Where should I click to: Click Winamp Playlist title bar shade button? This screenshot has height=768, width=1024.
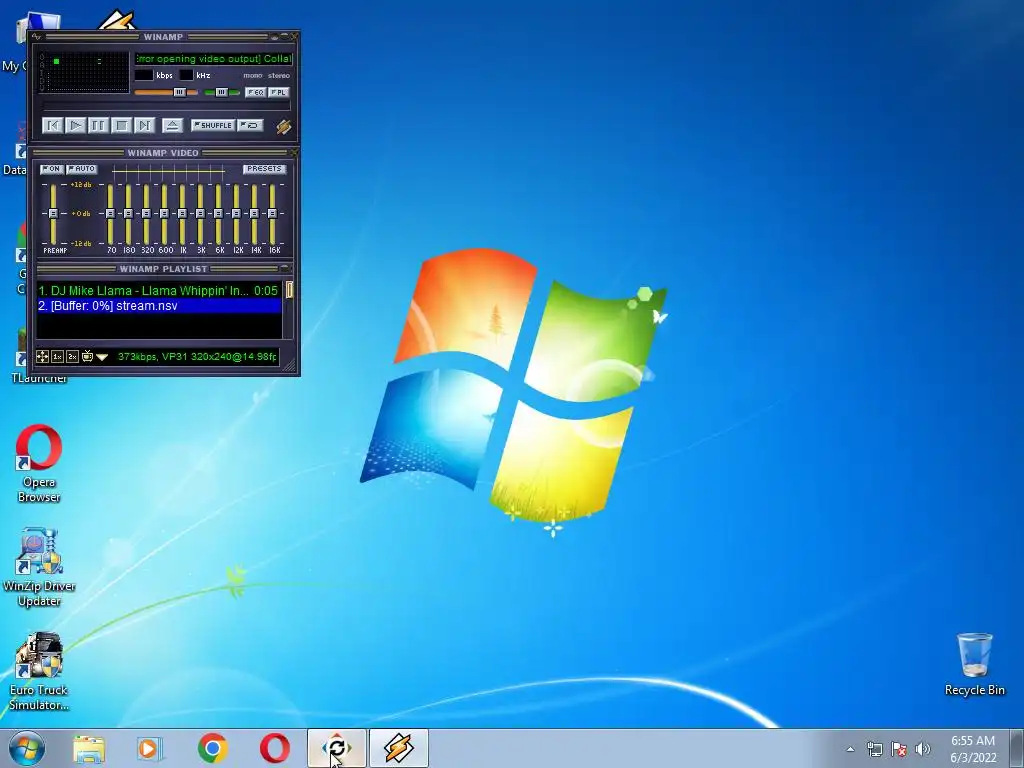[x=285, y=268]
